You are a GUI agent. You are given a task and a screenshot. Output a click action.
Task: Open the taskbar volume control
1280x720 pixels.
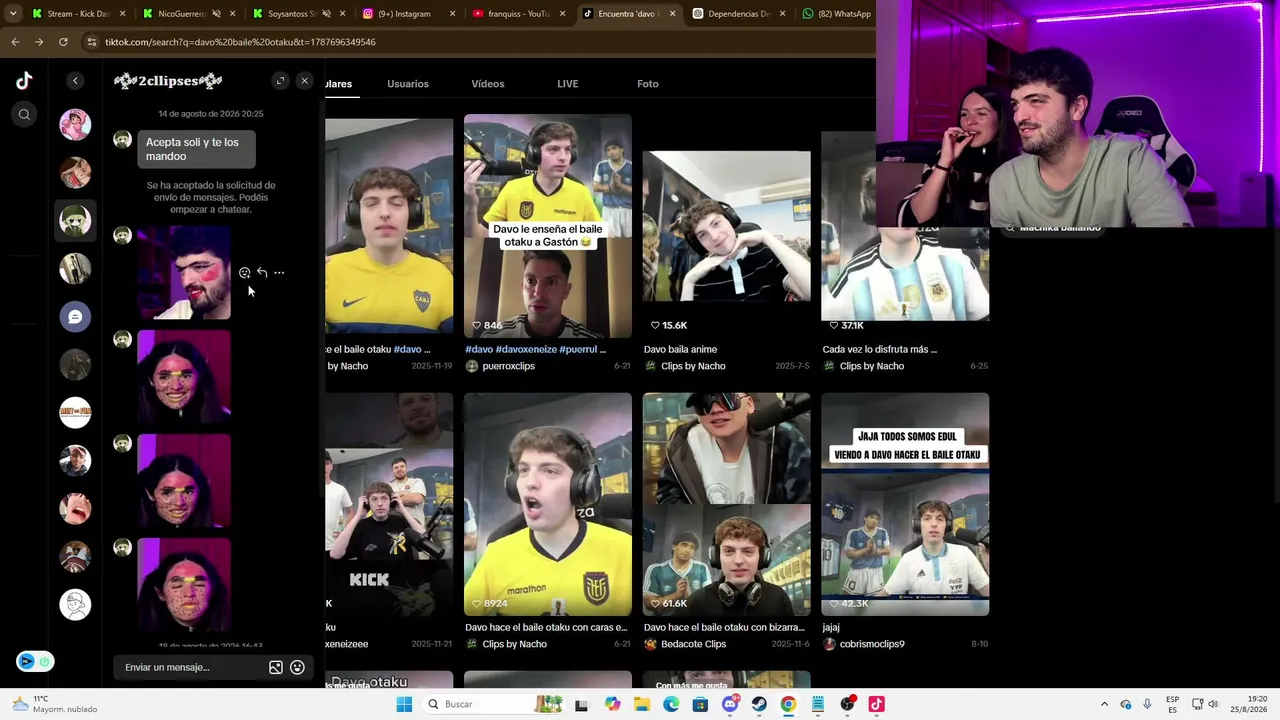coord(1212,705)
